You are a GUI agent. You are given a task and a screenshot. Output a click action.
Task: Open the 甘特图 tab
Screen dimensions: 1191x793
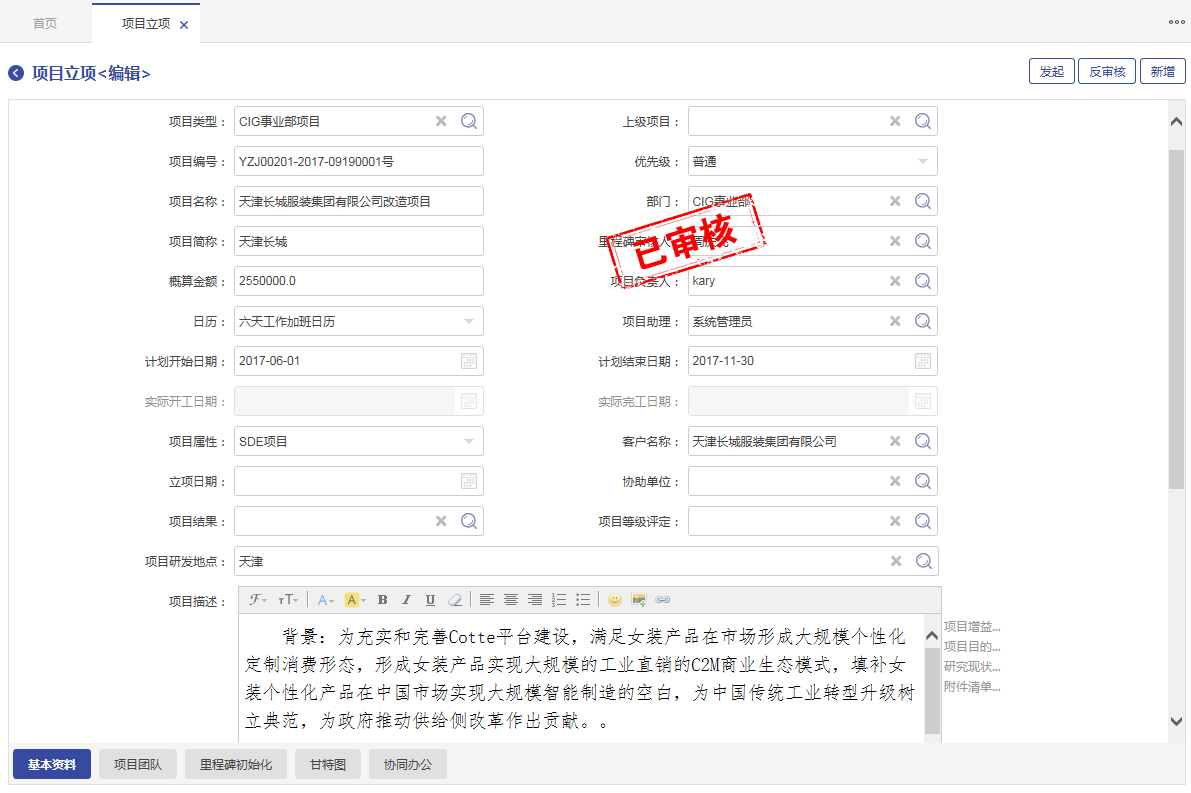(327, 764)
